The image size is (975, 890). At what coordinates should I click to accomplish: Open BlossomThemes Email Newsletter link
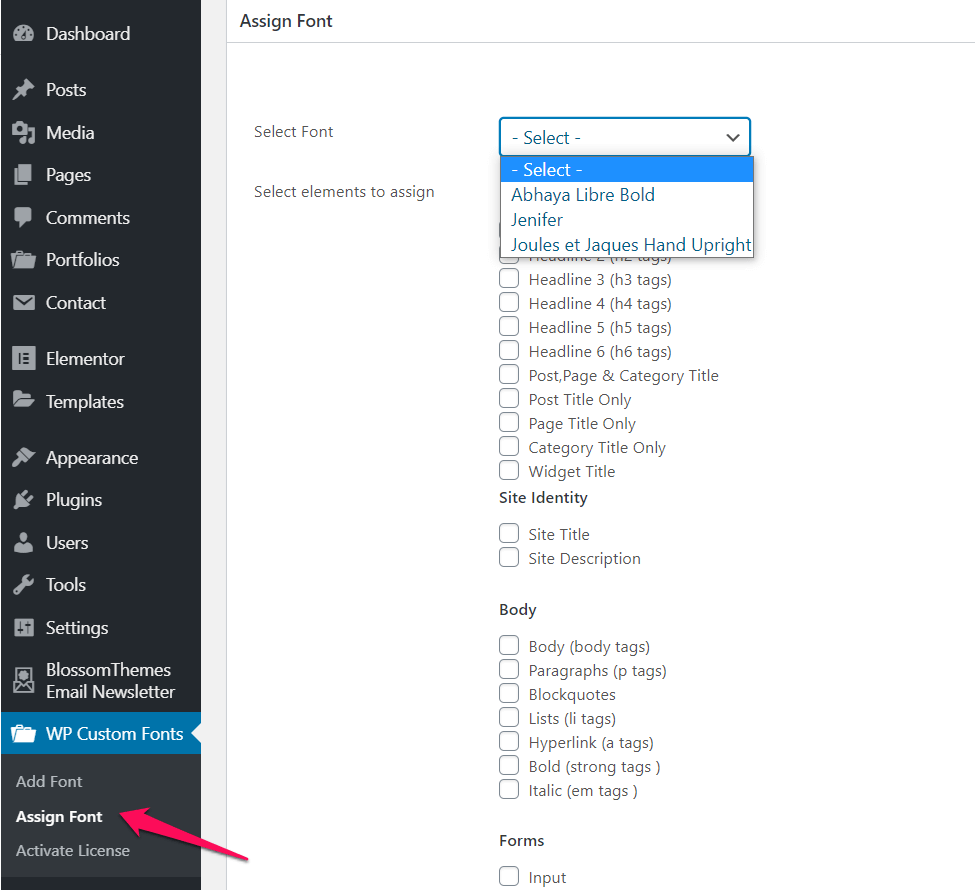(110, 681)
